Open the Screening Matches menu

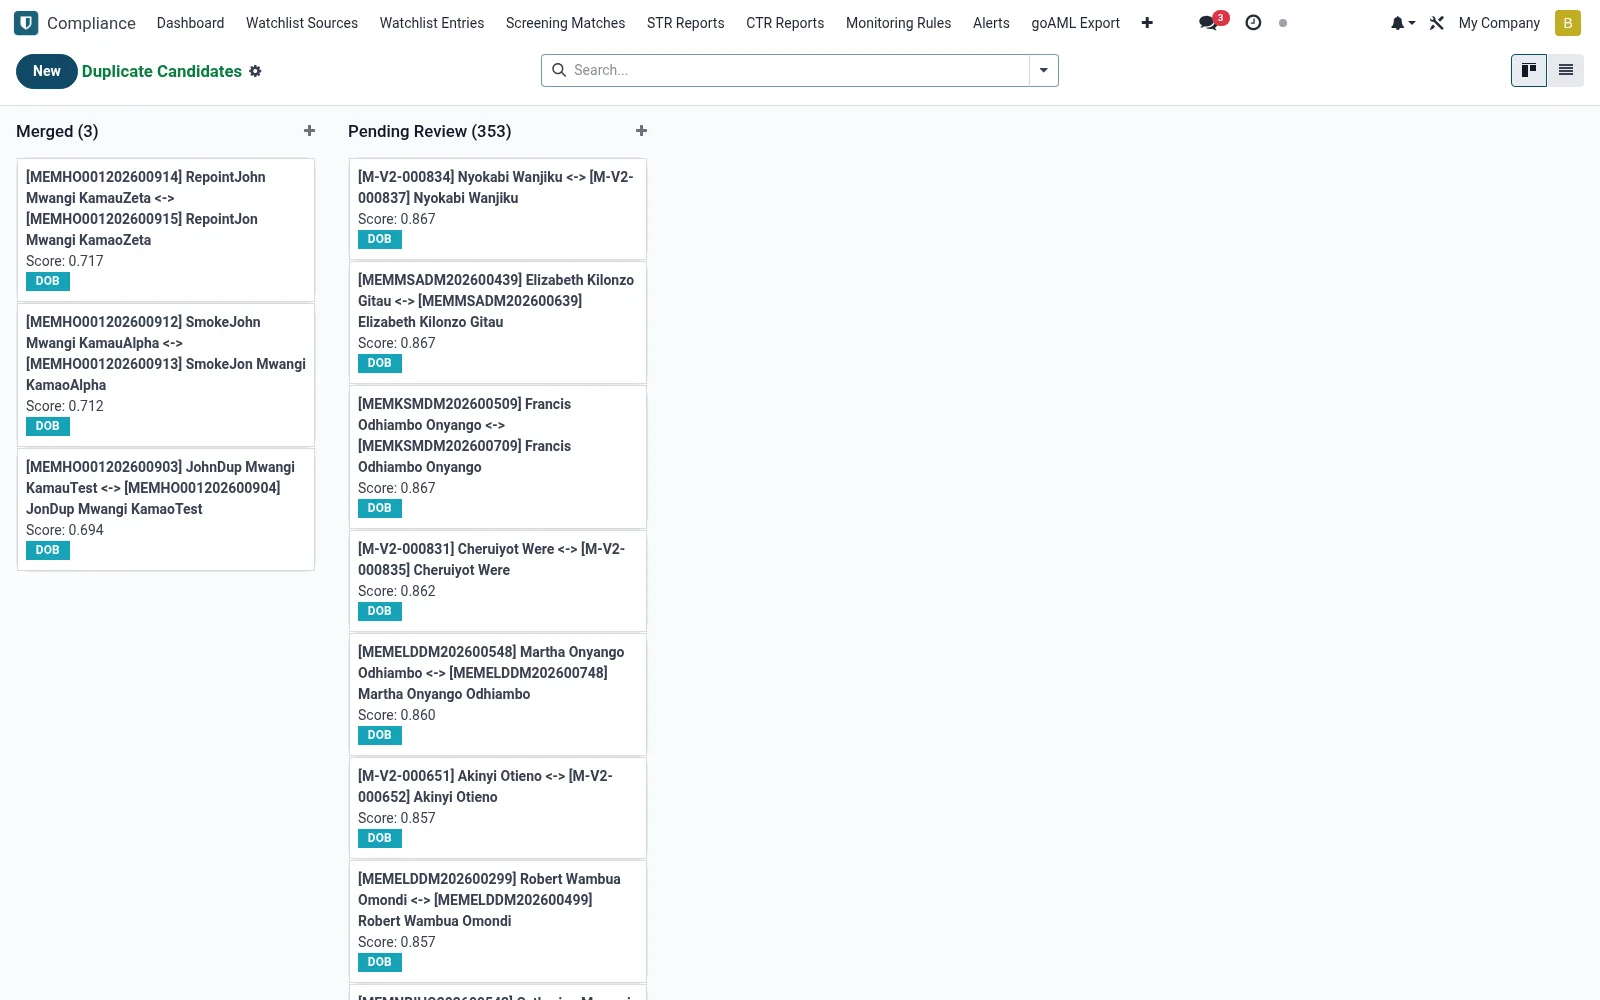tap(565, 23)
